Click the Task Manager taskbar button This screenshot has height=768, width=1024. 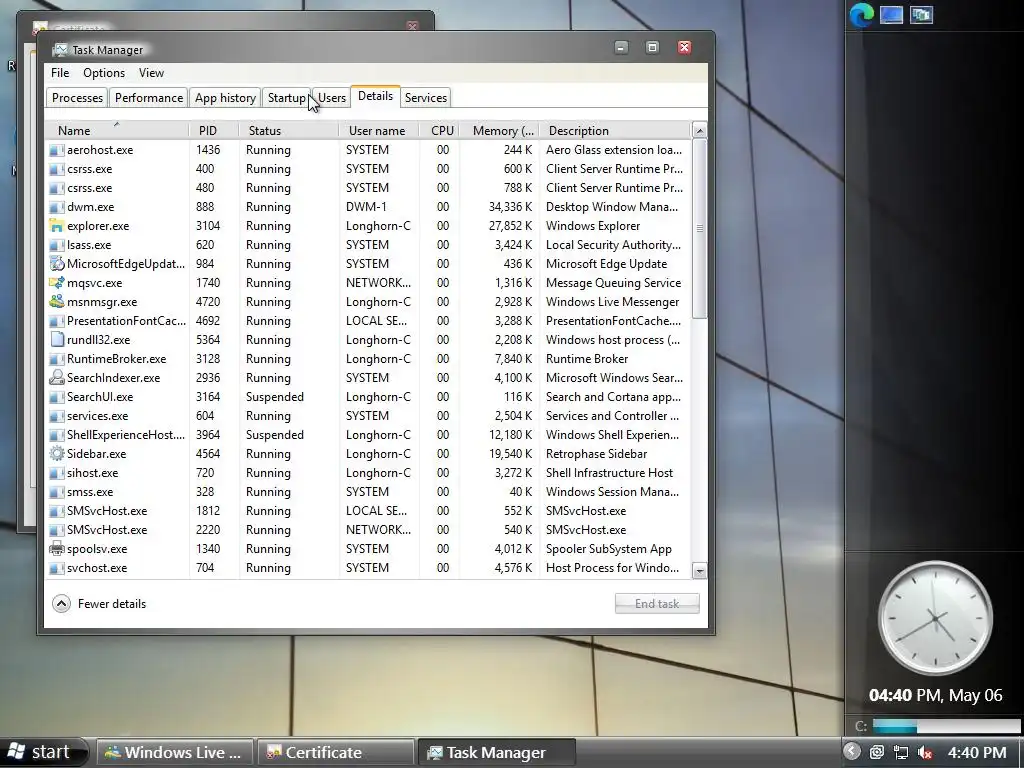click(x=496, y=752)
